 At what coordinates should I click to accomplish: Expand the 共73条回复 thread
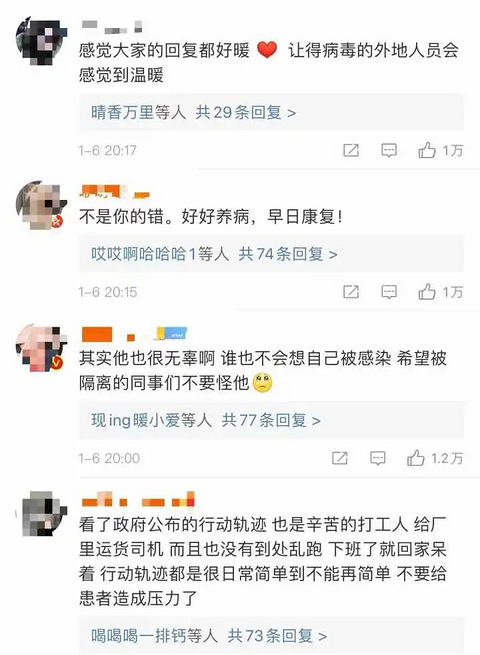(277, 636)
